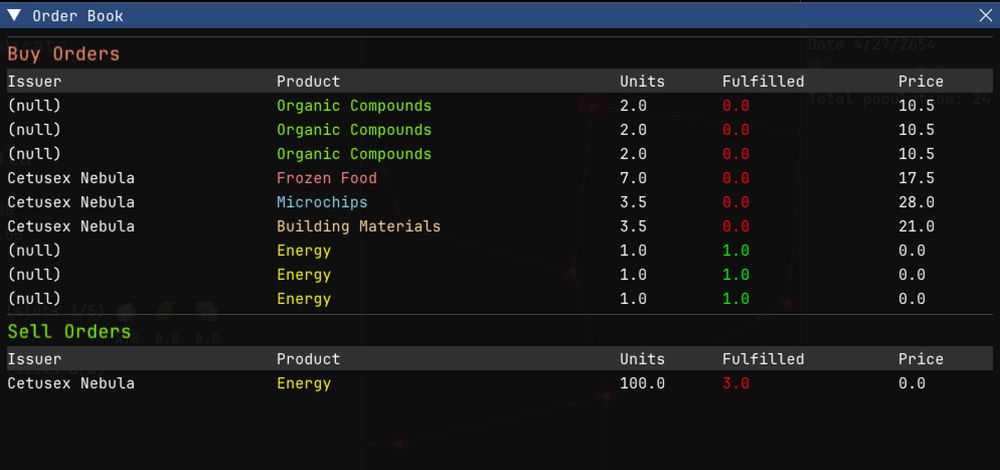Sort Buy Orders by Issuer column header
This screenshot has height=470, width=1000.
click(x=34, y=82)
